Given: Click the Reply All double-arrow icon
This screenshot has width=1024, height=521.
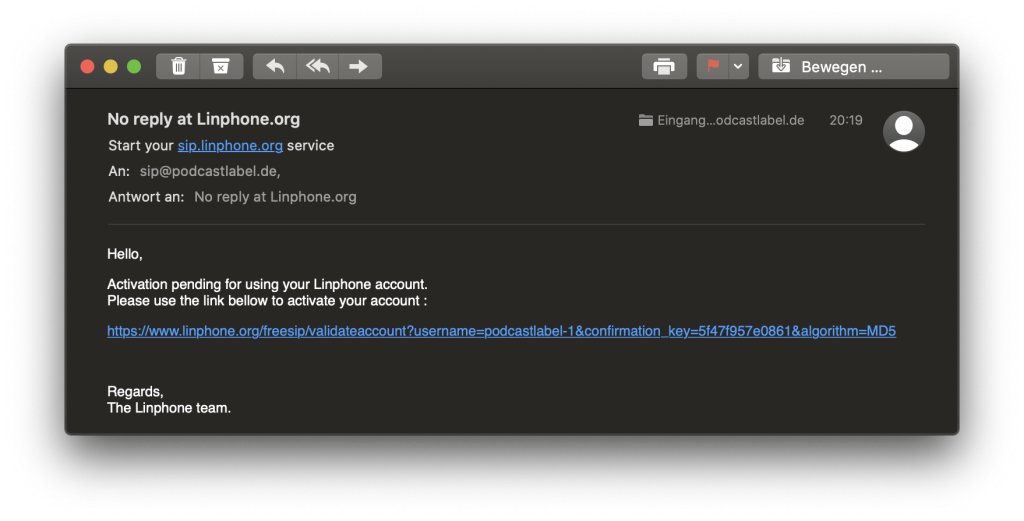Looking at the screenshot, I should click(x=318, y=67).
